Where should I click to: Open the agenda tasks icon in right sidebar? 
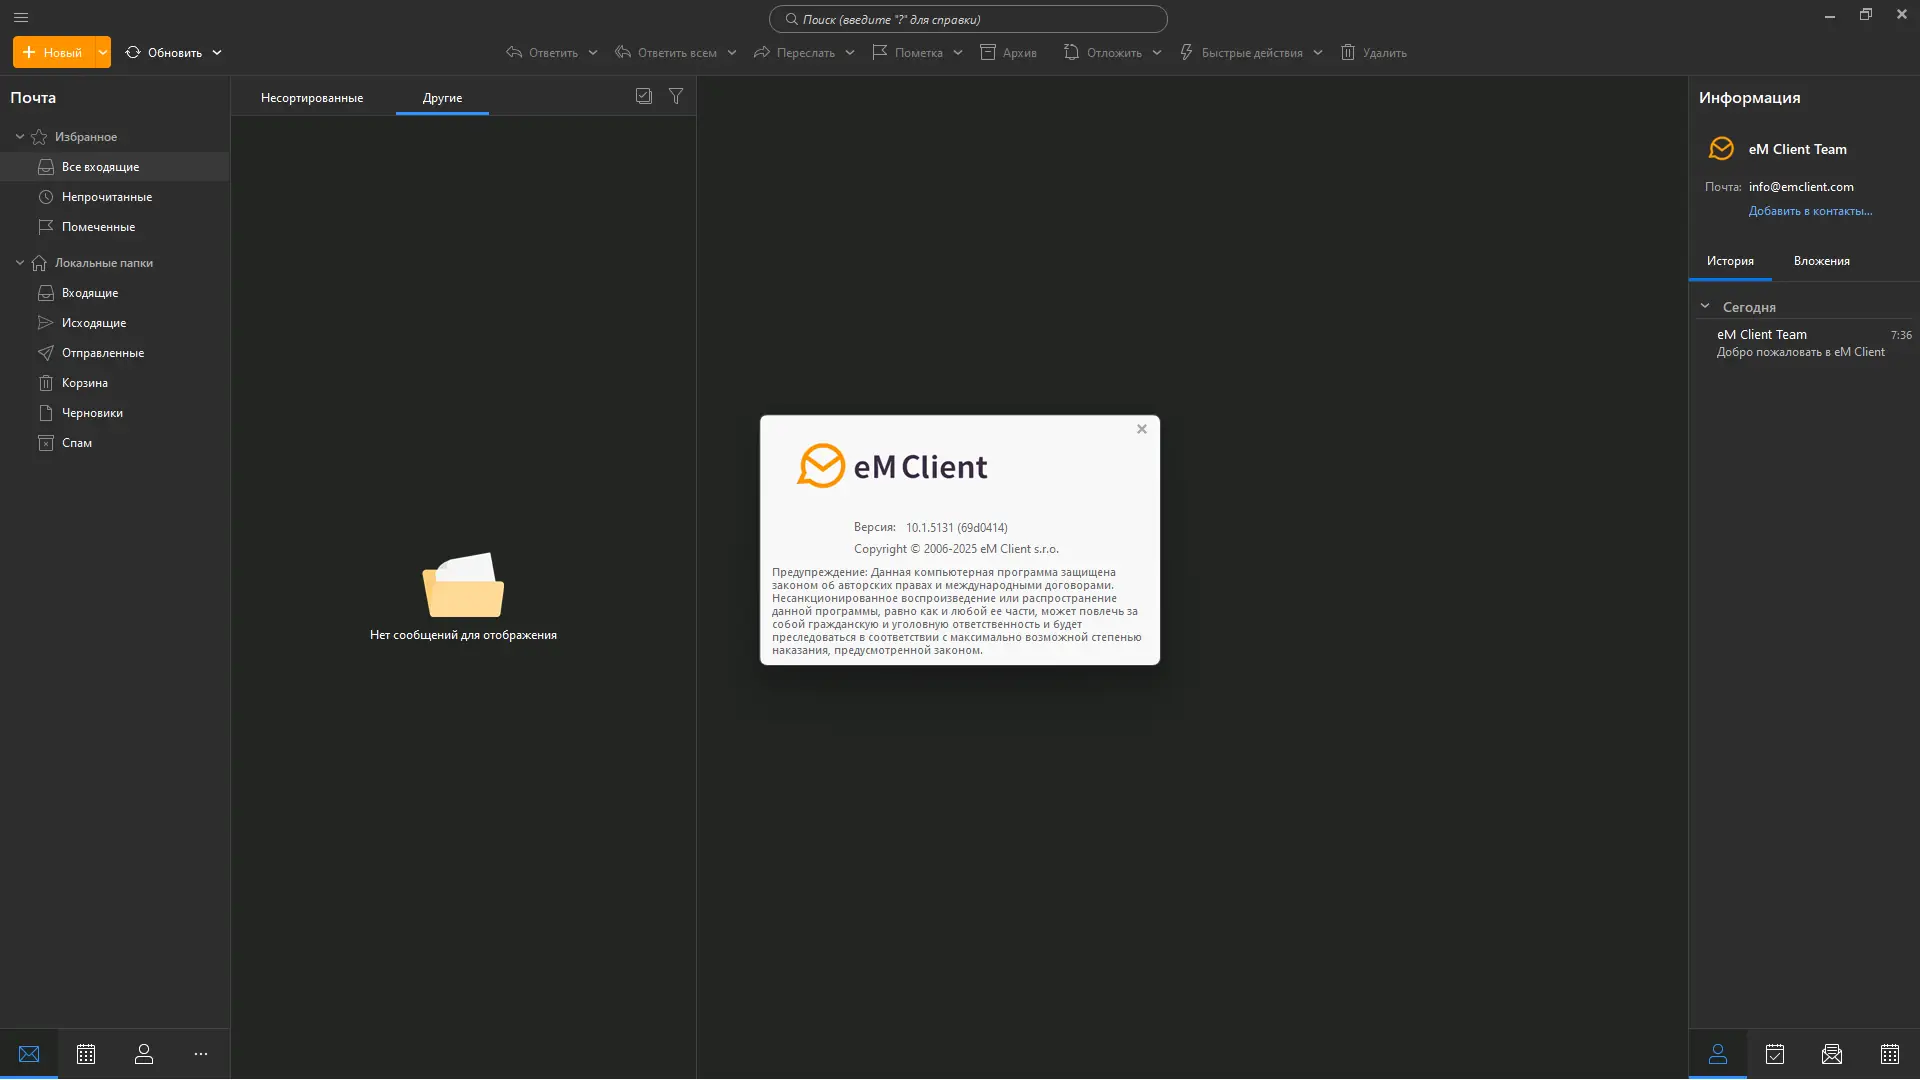click(x=1775, y=1054)
